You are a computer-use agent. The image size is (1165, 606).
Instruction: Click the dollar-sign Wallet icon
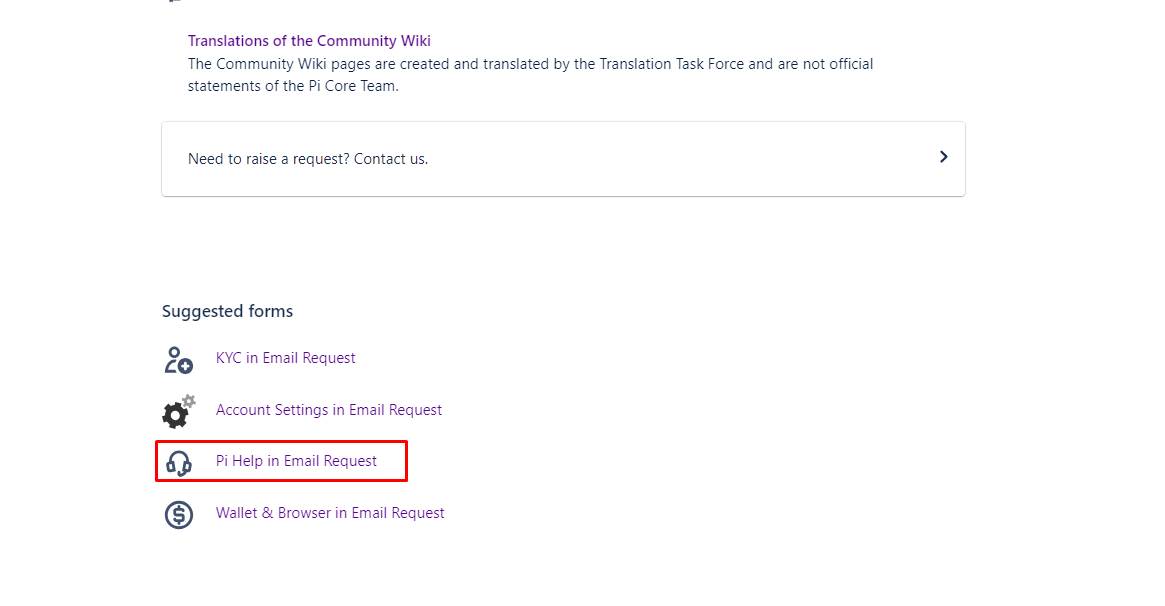179,515
